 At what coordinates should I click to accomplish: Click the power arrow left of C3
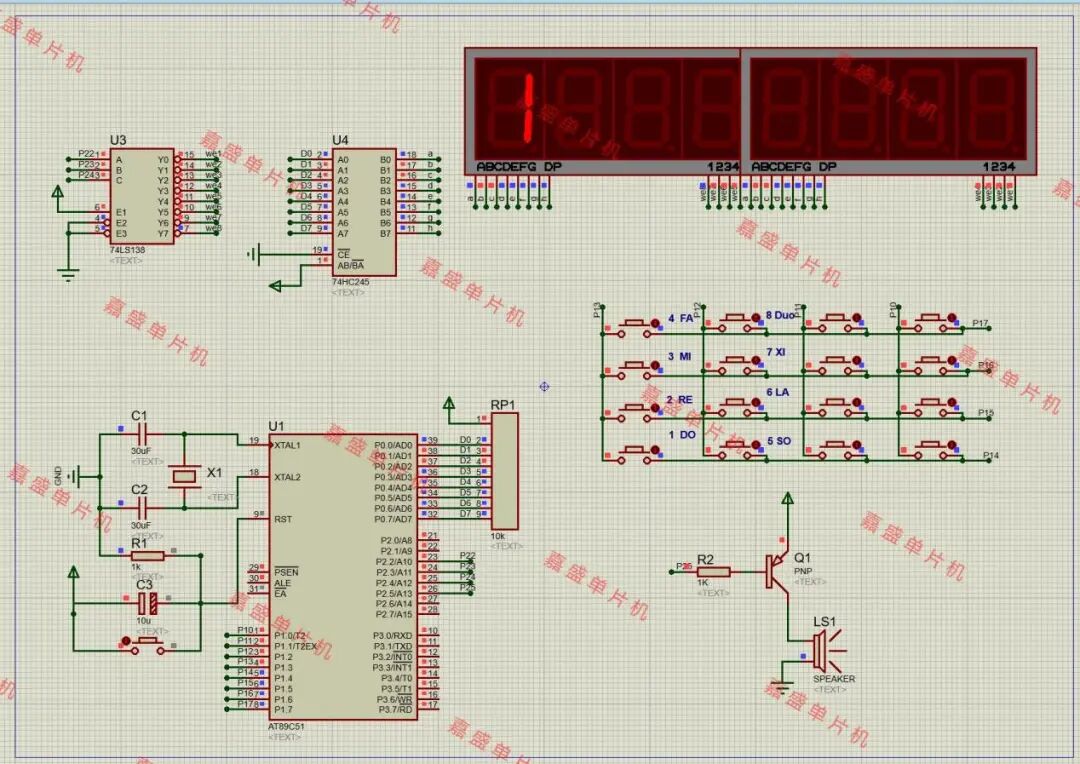click(x=74, y=572)
